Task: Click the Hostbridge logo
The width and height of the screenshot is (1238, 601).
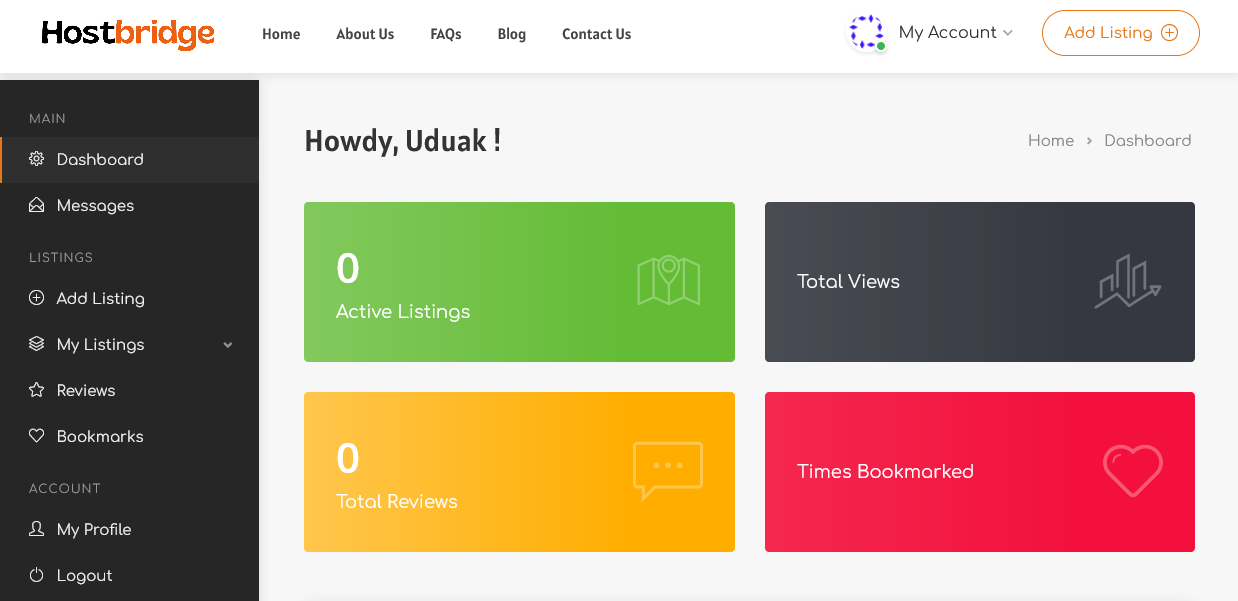Action: point(128,34)
